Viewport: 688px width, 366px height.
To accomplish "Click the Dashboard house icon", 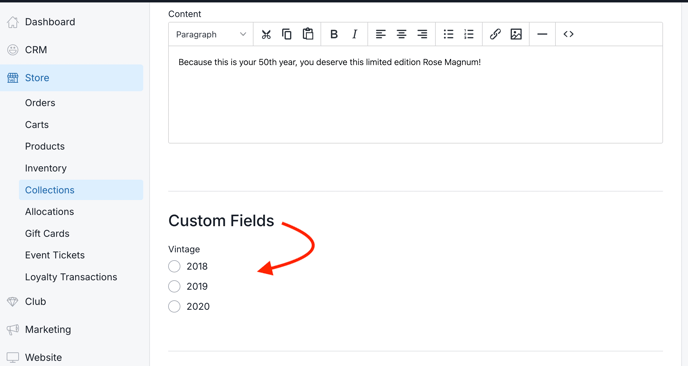I will [x=13, y=22].
